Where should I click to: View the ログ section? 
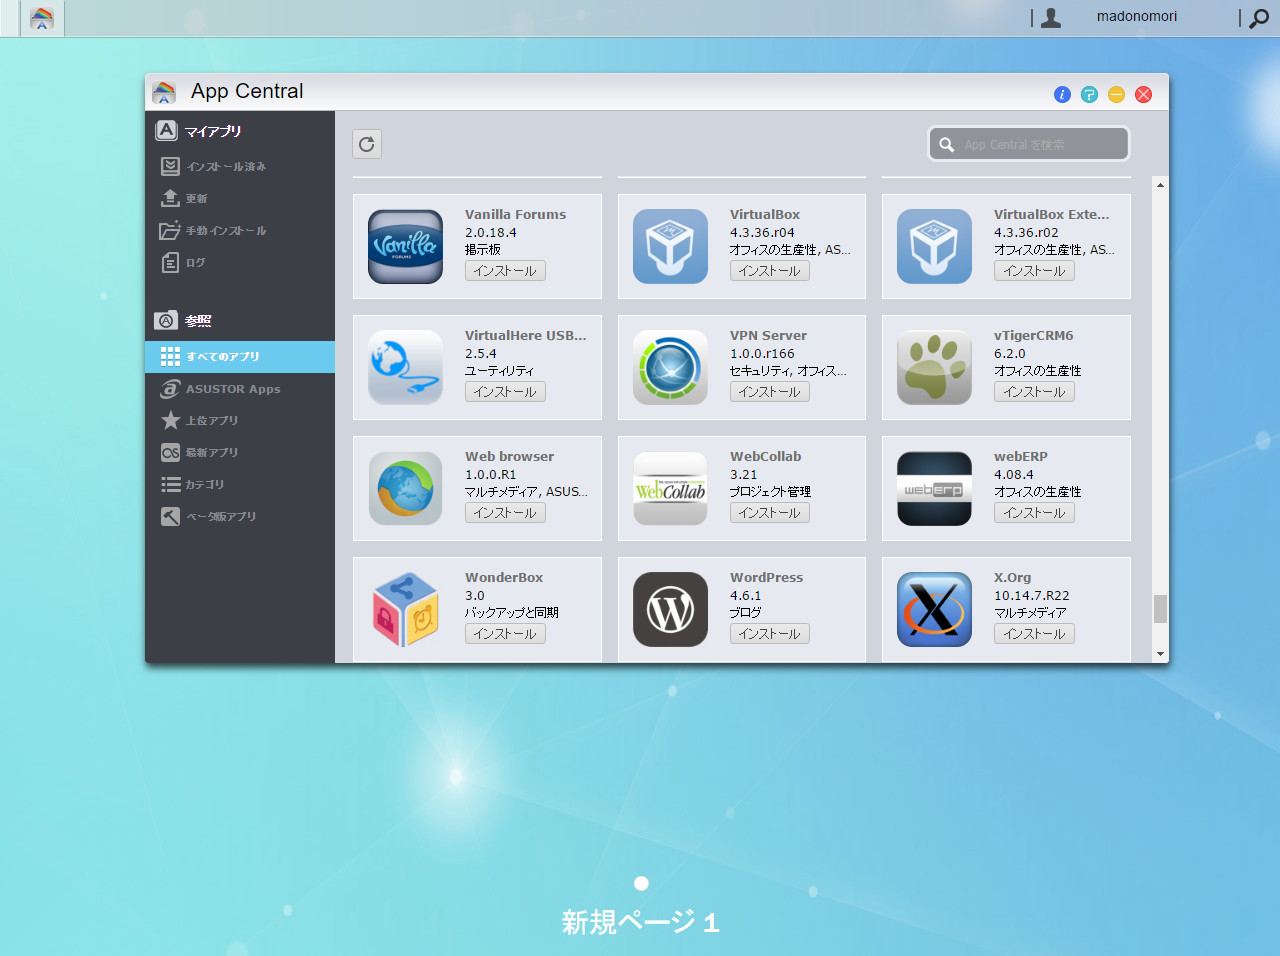[194, 262]
